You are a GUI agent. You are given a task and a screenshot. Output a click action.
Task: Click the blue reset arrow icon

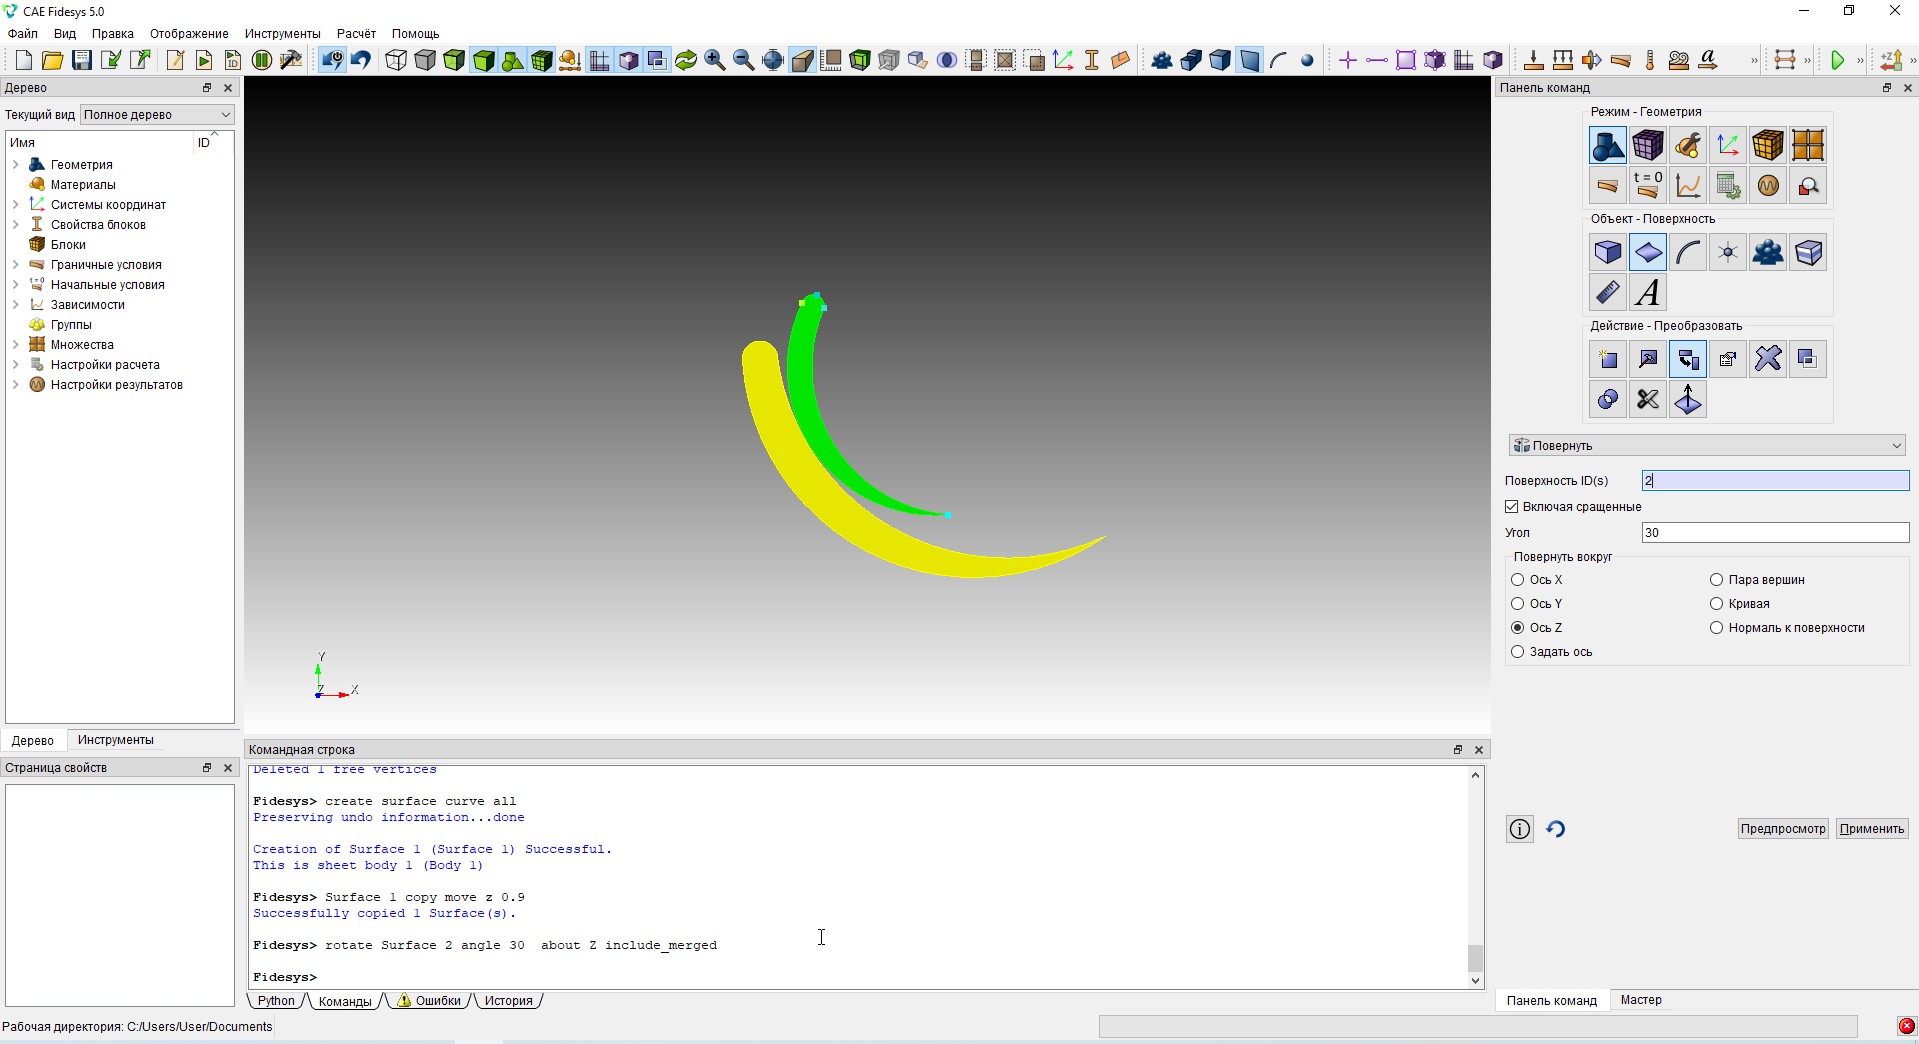click(1556, 829)
